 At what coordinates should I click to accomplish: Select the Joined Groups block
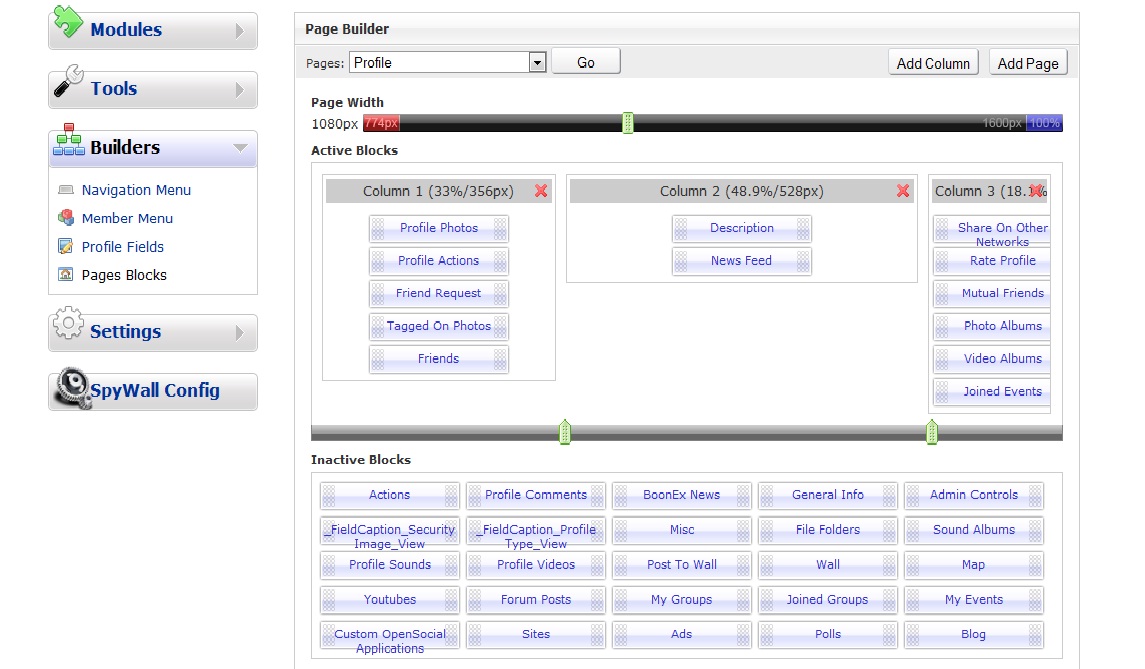tap(827, 600)
